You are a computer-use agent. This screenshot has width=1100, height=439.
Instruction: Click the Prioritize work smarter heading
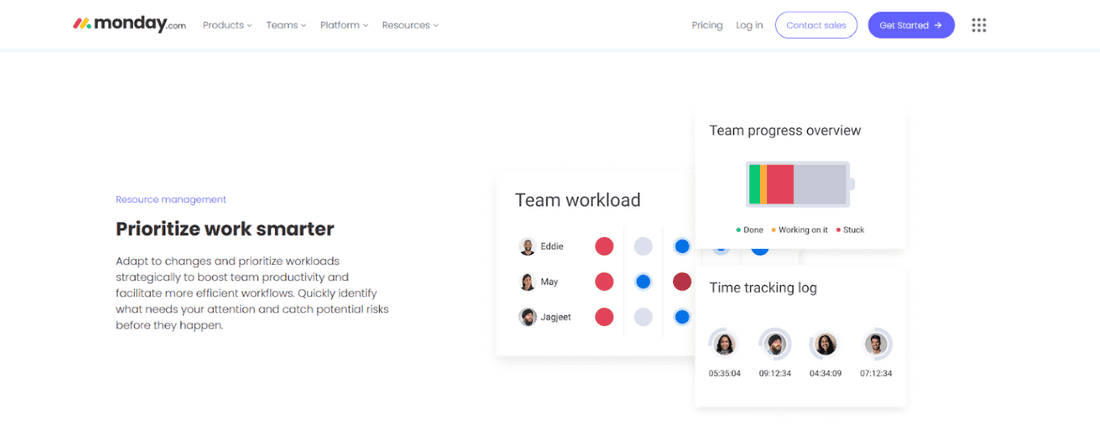pyautogui.click(x=225, y=229)
